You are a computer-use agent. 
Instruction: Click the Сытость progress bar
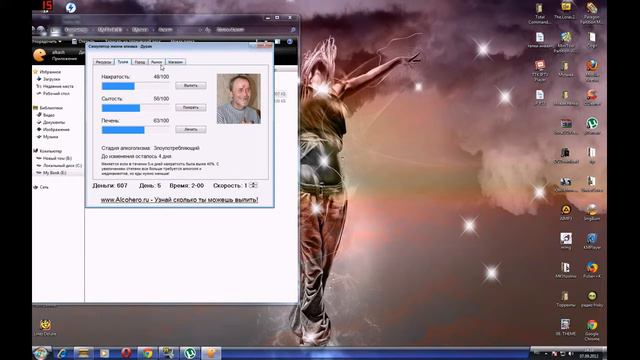tap(136, 108)
